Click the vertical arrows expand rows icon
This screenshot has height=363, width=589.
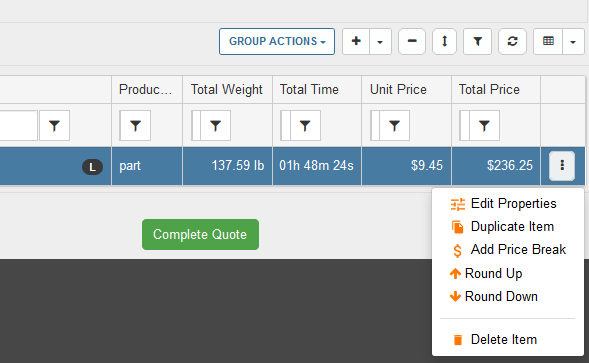(x=444, y=41)
